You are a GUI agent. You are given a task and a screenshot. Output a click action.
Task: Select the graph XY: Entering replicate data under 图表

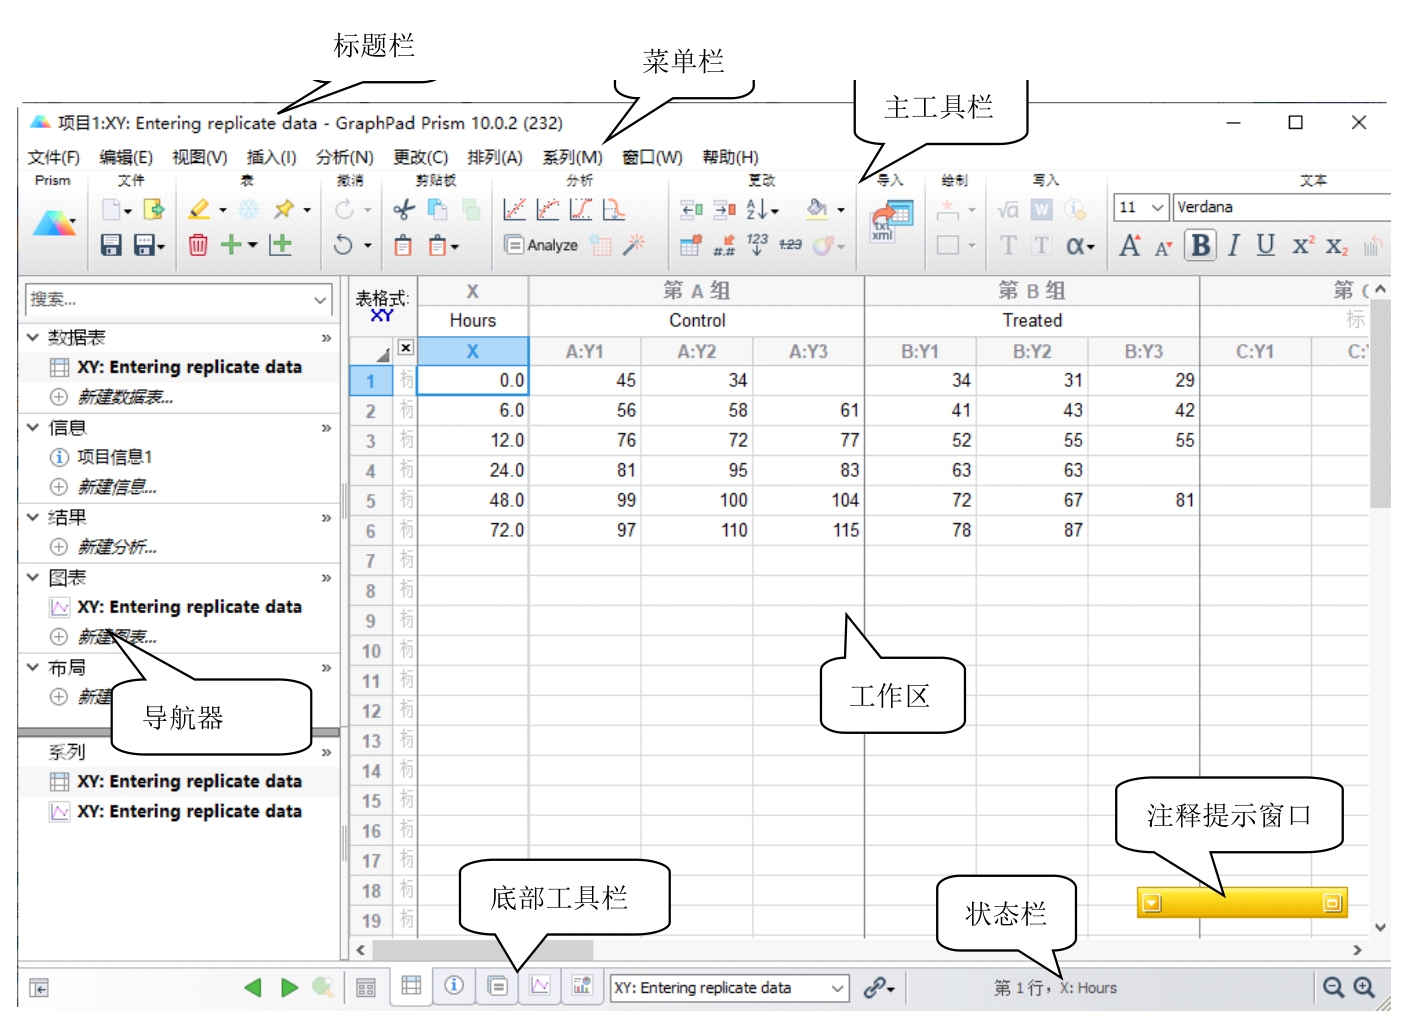pos(189,607)
